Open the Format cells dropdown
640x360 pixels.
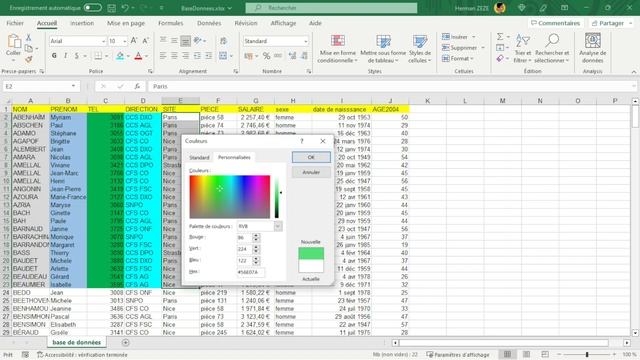tap(458, 59)
